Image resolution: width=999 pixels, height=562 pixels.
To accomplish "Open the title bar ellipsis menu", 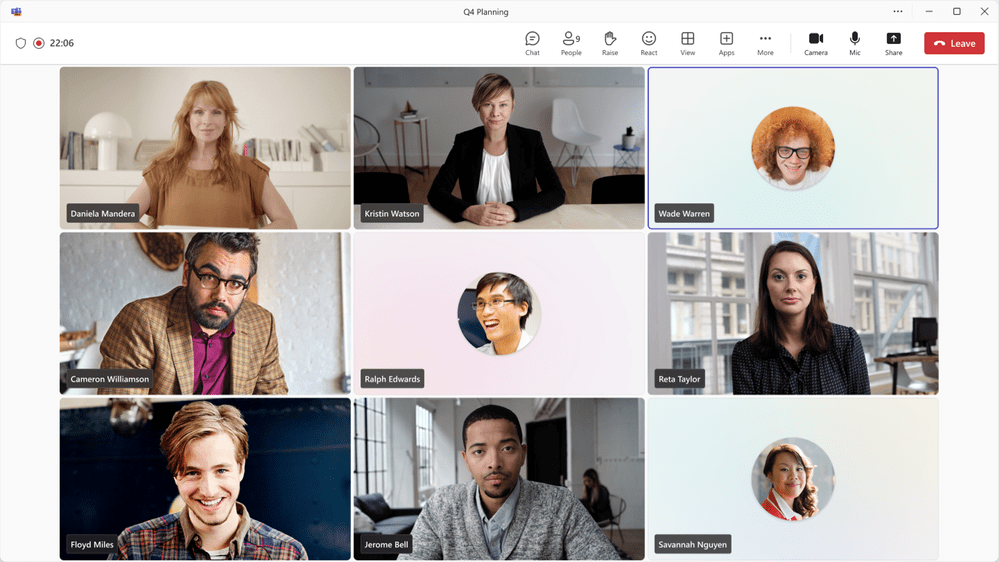I will pos(898,12).
